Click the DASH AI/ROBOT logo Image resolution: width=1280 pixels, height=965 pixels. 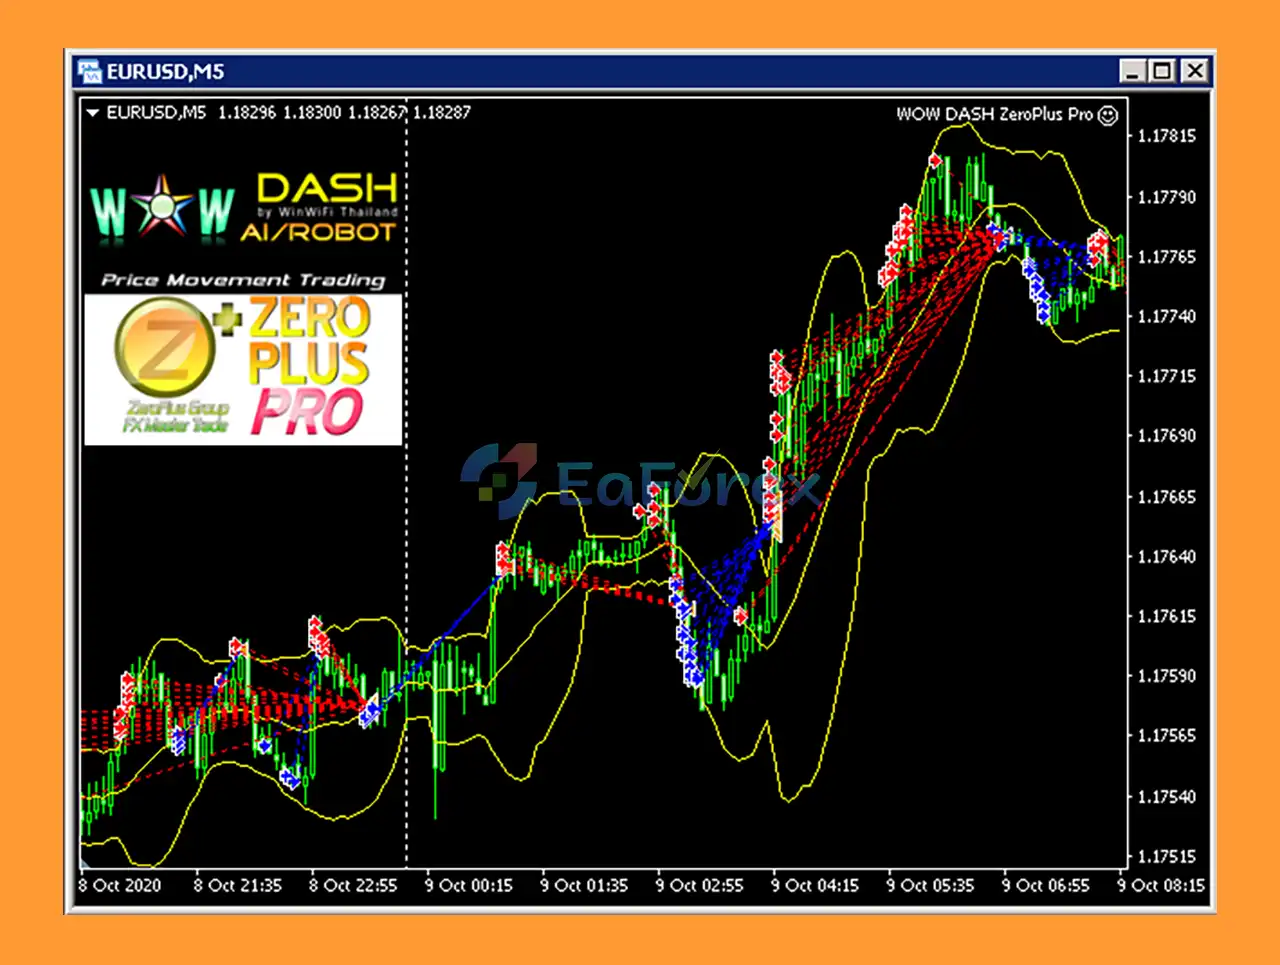[319, 208]
